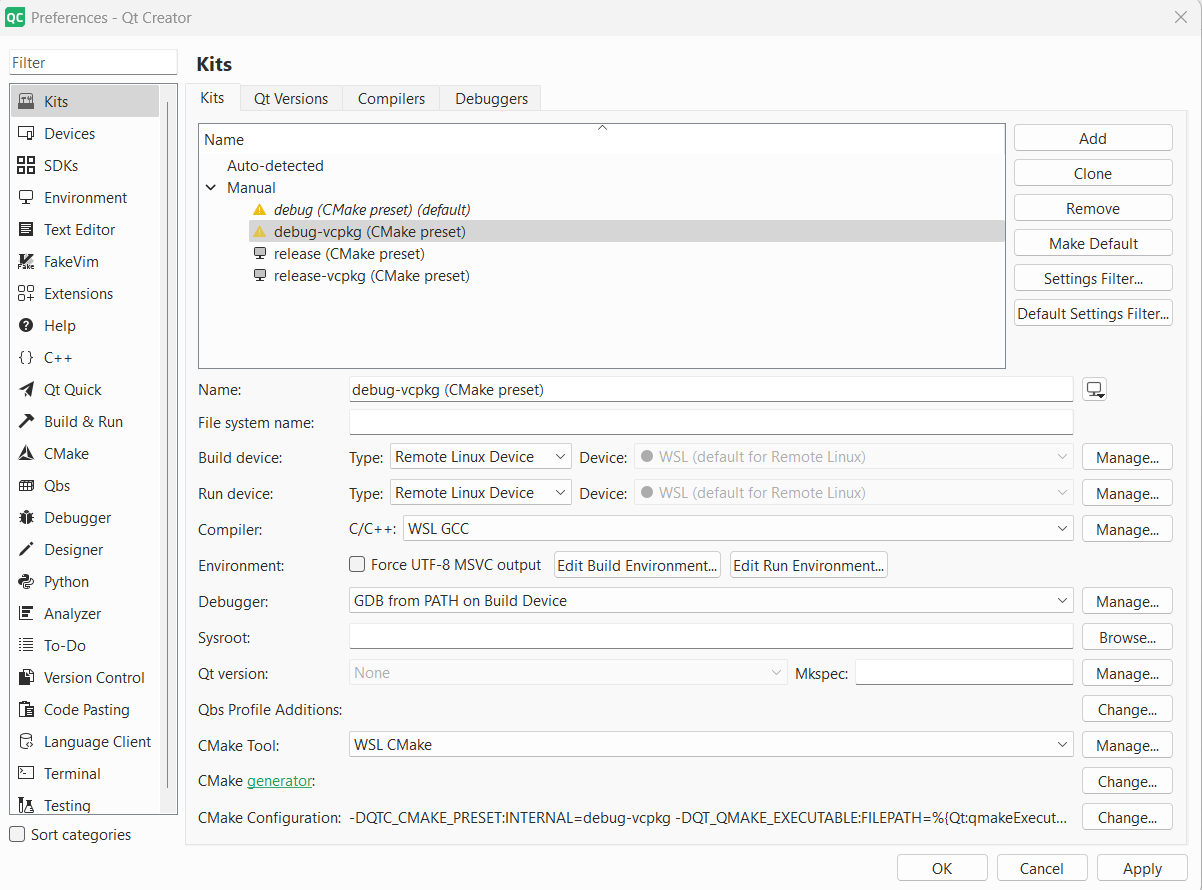Open the SDKs category icon
This screenshot has height=890, width=1202.
pos(27,165)
